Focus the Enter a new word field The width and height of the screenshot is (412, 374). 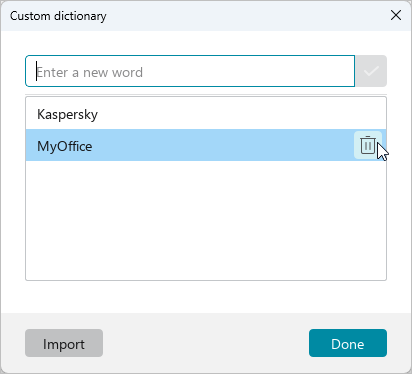(x=190, y=71)
